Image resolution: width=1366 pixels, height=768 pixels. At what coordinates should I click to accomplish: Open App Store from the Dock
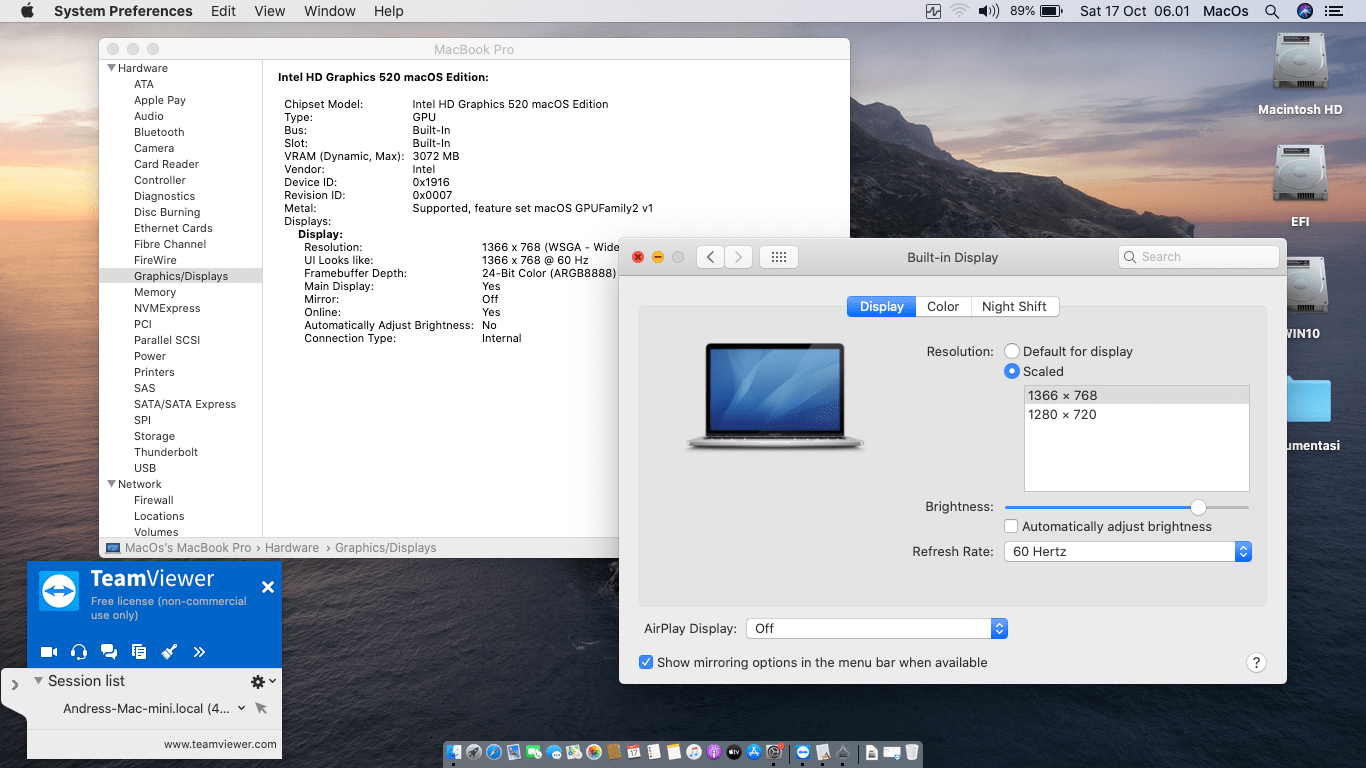coord(754,752)
